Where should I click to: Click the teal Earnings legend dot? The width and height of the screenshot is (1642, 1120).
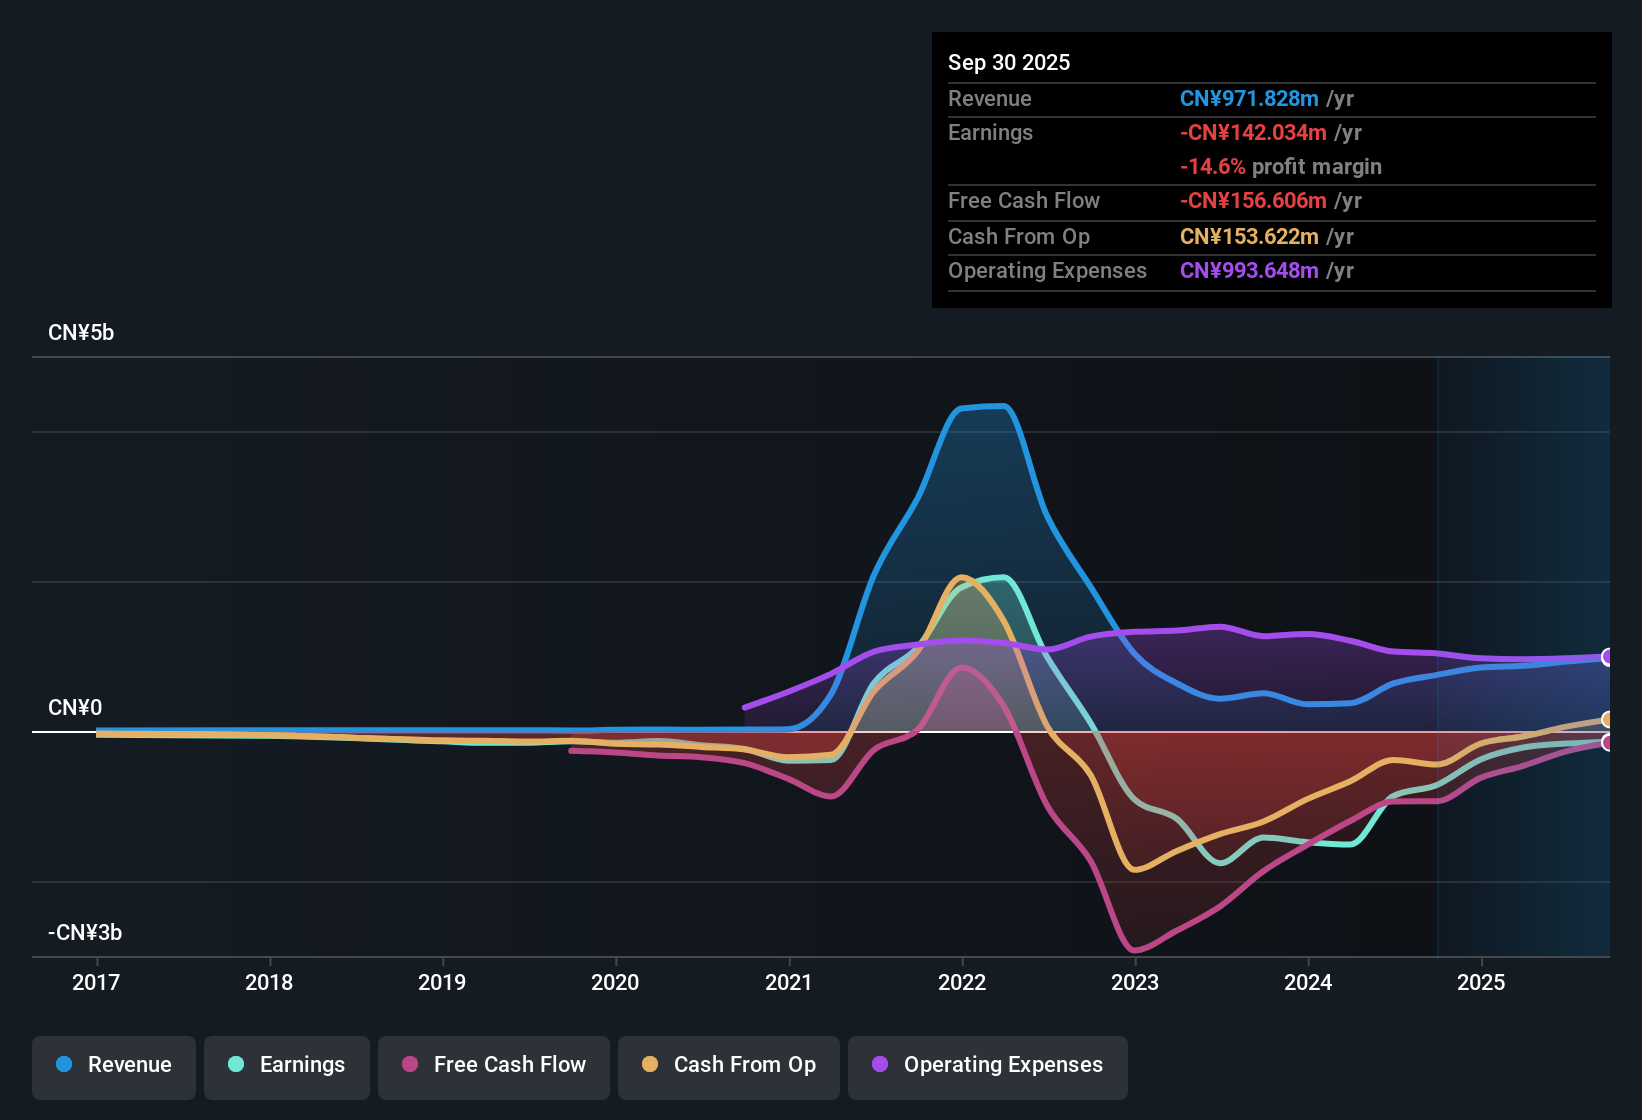(236, 1065)
